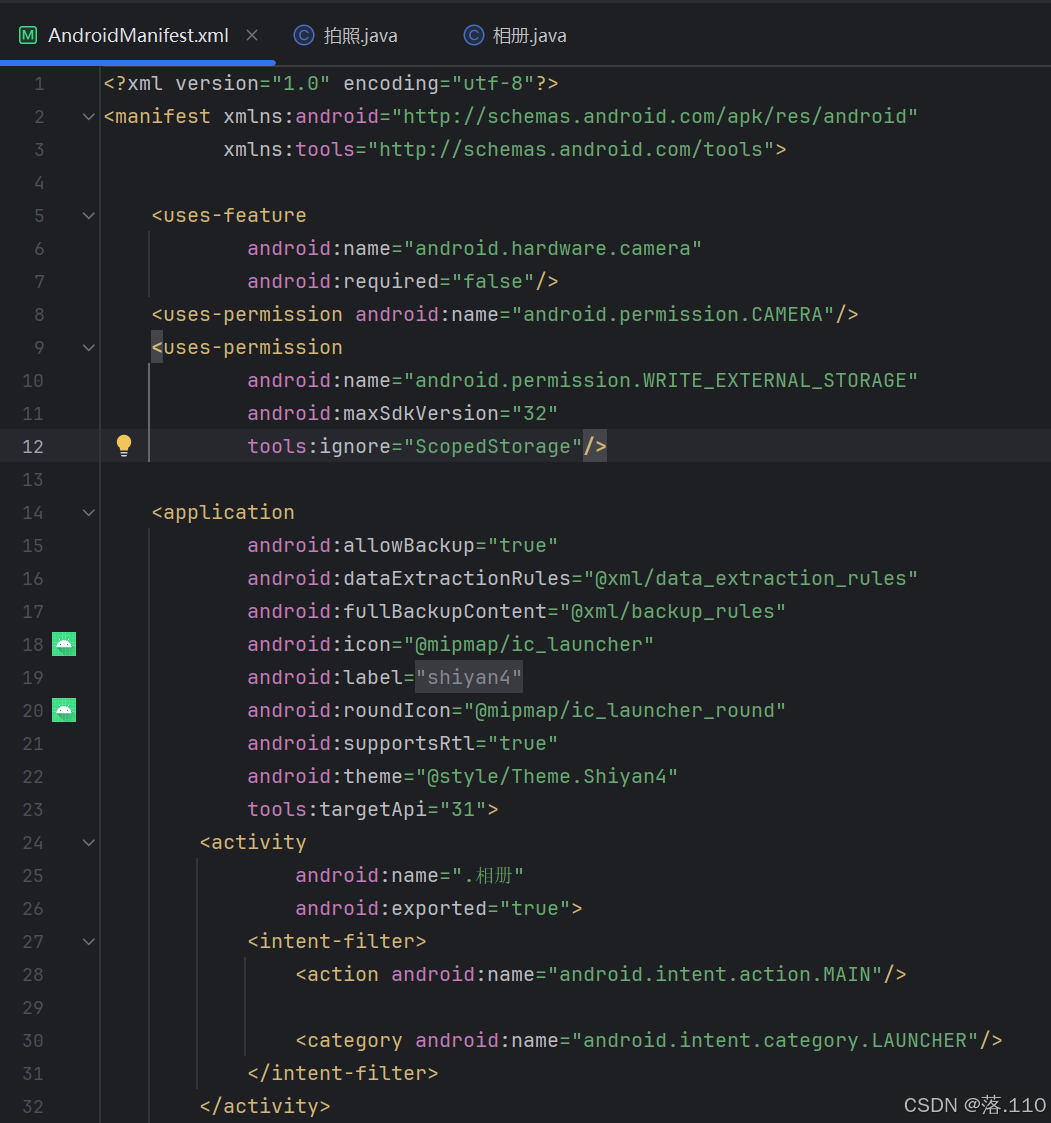Collapse the activity element on line 24

tap(88, 842)
